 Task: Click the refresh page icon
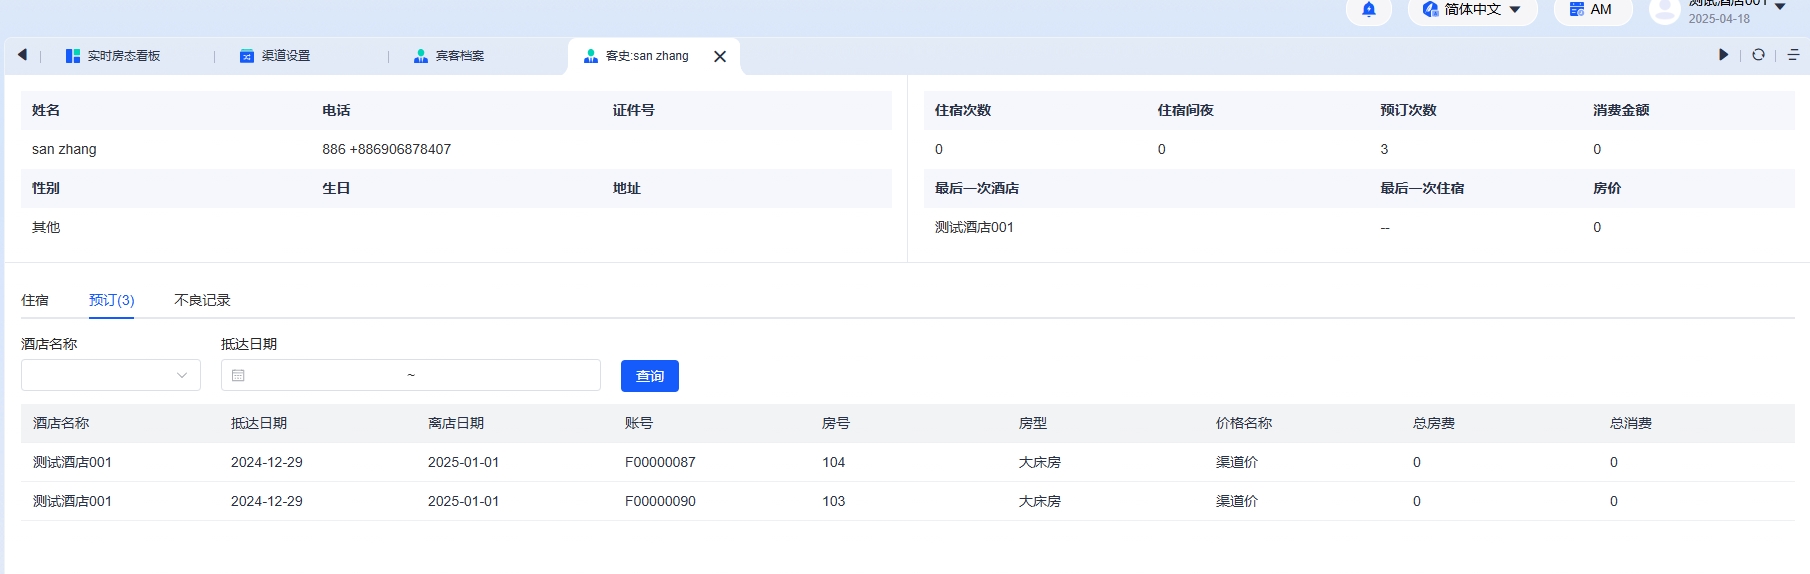click(x=1758, y=55)
